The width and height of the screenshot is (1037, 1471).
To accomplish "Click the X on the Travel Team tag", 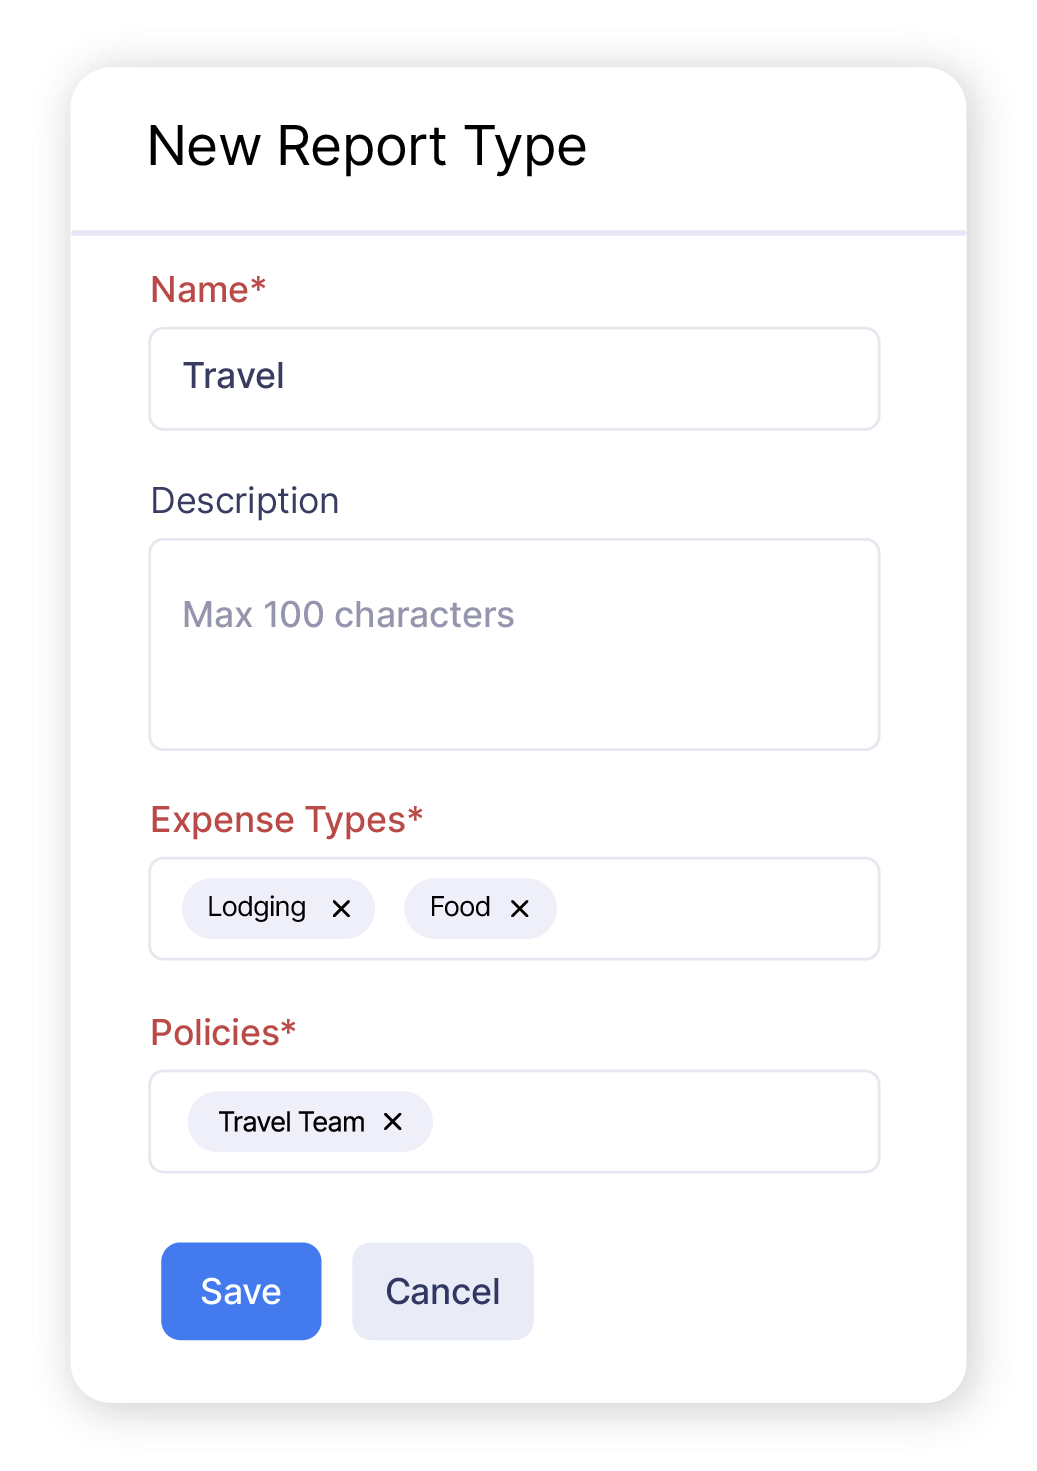I will point(392,1122).
